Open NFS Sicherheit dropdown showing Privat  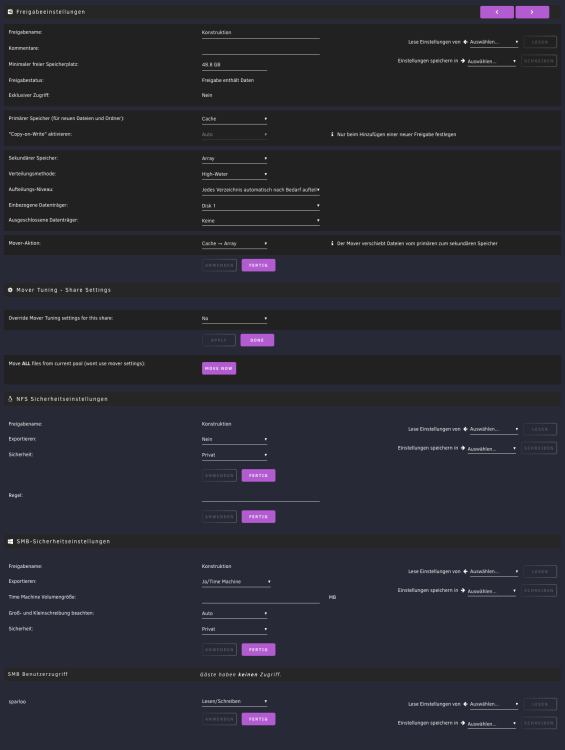234,455
